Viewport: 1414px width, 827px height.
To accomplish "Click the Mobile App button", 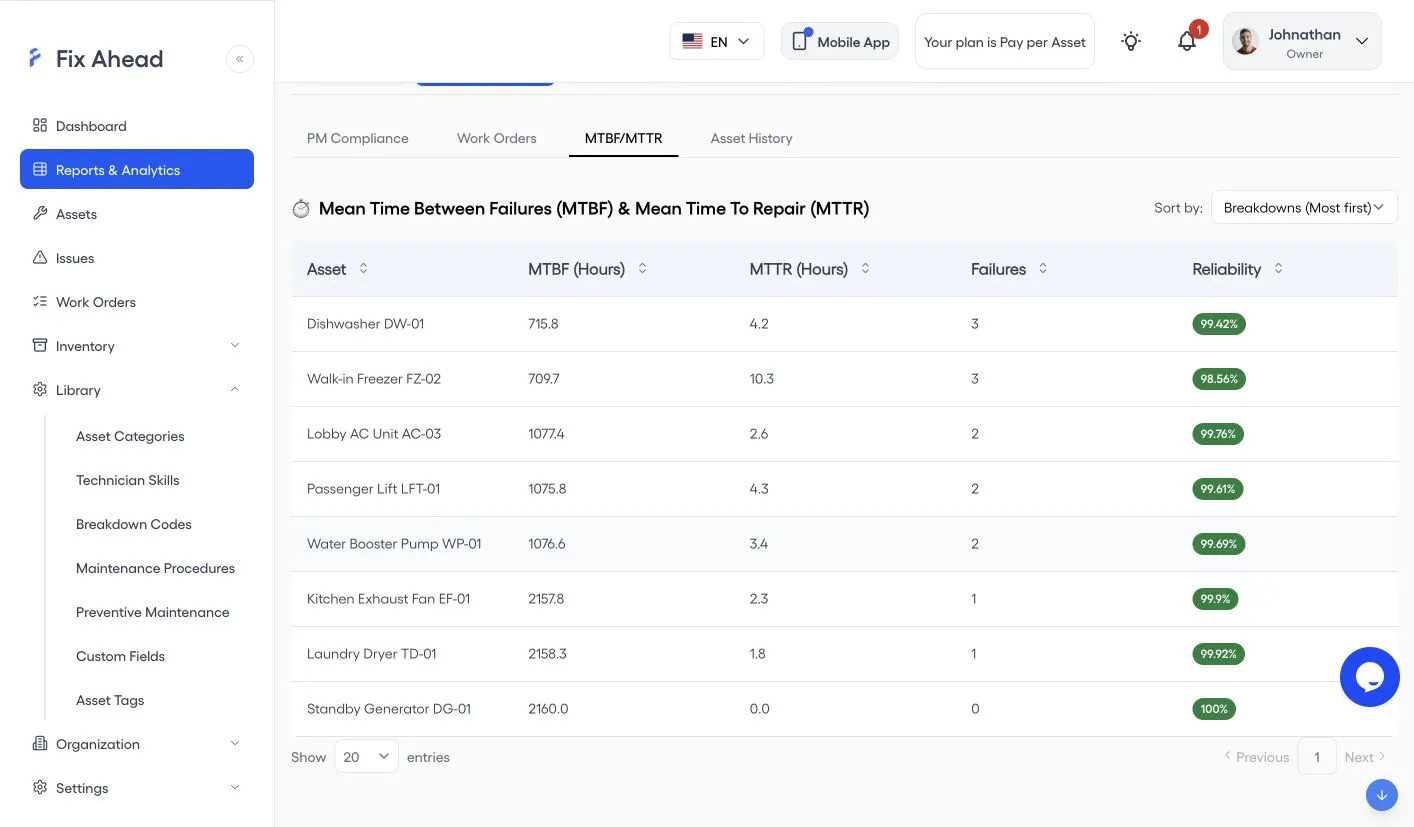I will coord(840,42).
